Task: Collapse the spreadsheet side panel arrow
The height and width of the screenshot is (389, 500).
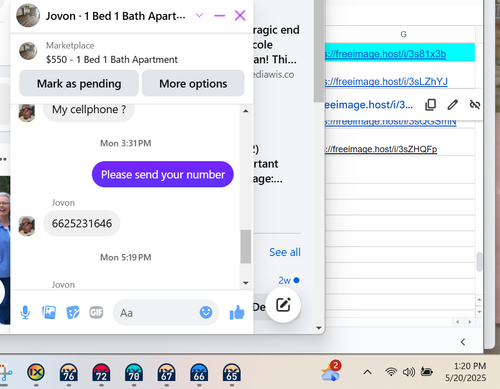Action: (x=463, y=342)
